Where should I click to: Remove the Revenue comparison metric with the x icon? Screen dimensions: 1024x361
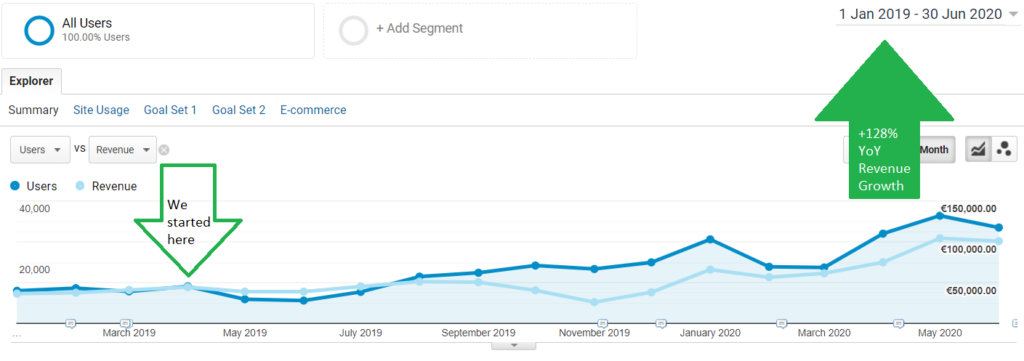click(164, 150)
